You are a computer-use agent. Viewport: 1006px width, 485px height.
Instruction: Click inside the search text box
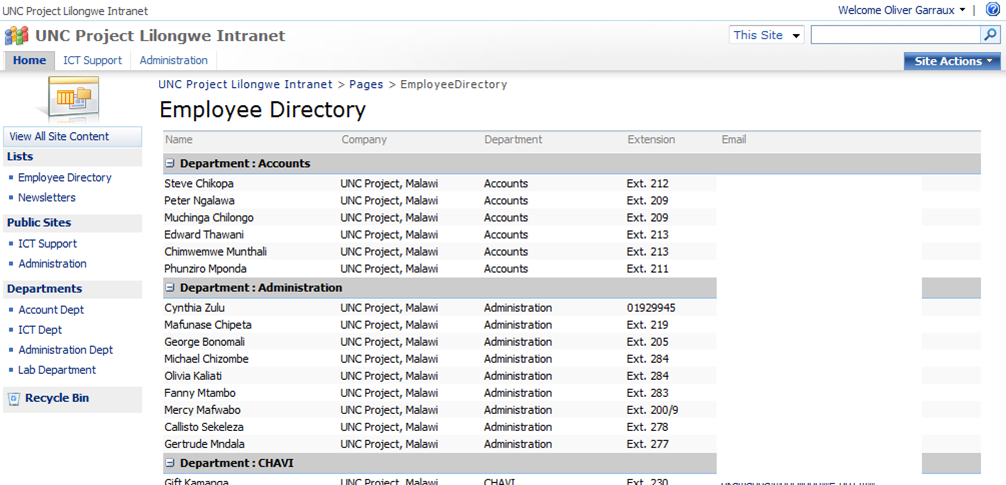point(894,35)
